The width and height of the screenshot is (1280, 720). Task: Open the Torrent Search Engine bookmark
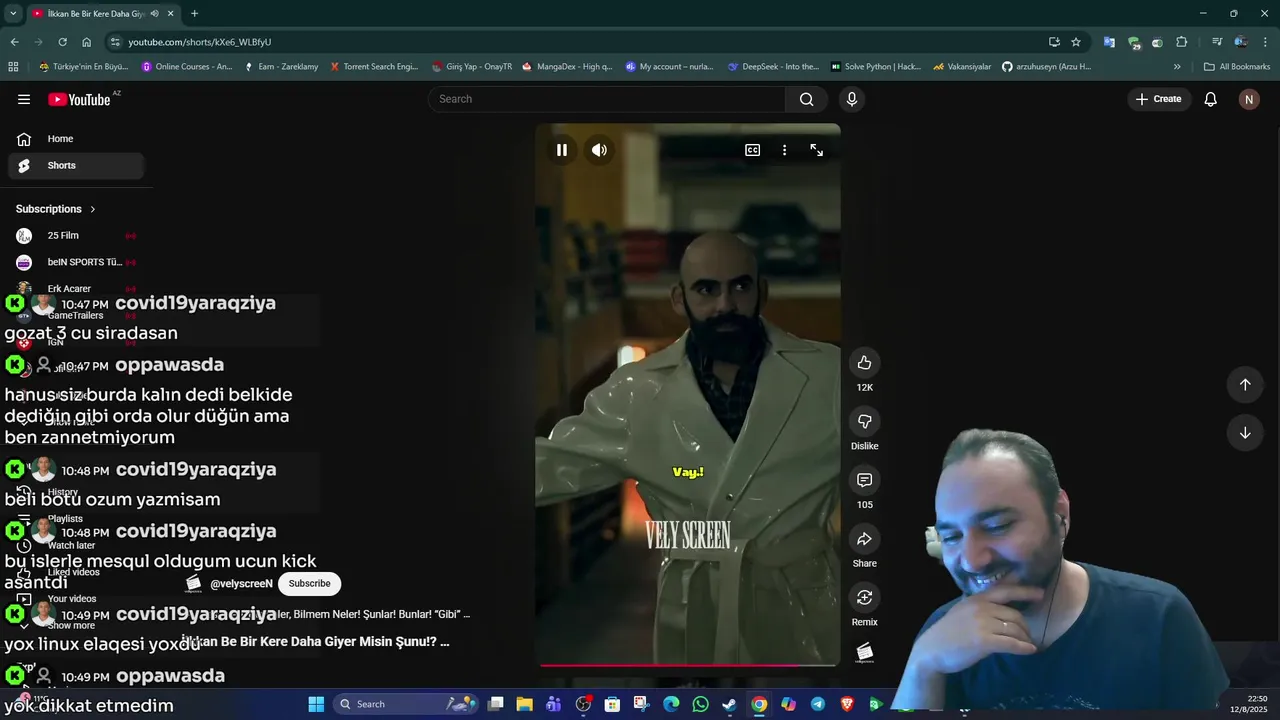pos(374,67)
